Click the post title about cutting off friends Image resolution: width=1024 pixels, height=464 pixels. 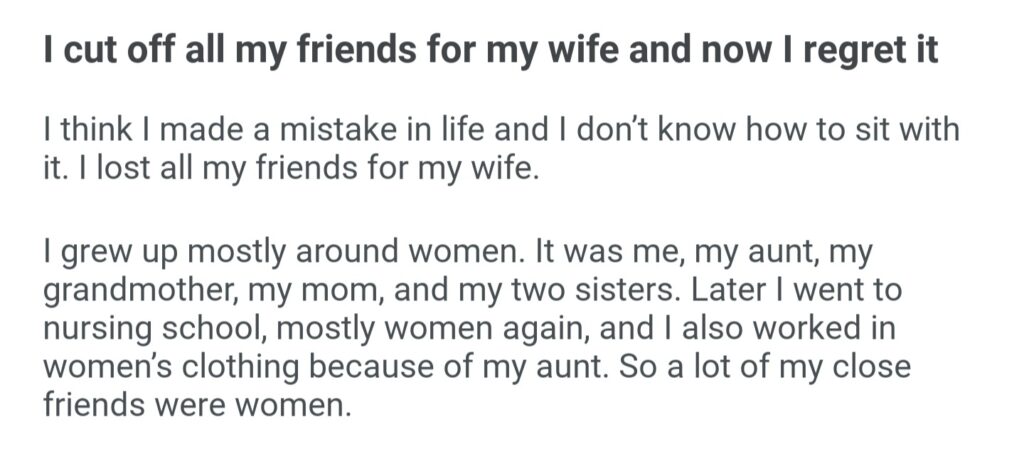[x=490, y=51]
